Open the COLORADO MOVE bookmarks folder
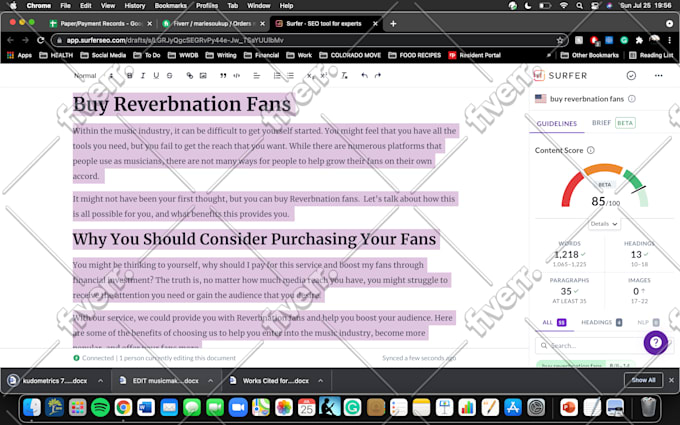Image resolution: width=680 pixels, height=425 pixels. pyautogui.click(x=350, y=55)
